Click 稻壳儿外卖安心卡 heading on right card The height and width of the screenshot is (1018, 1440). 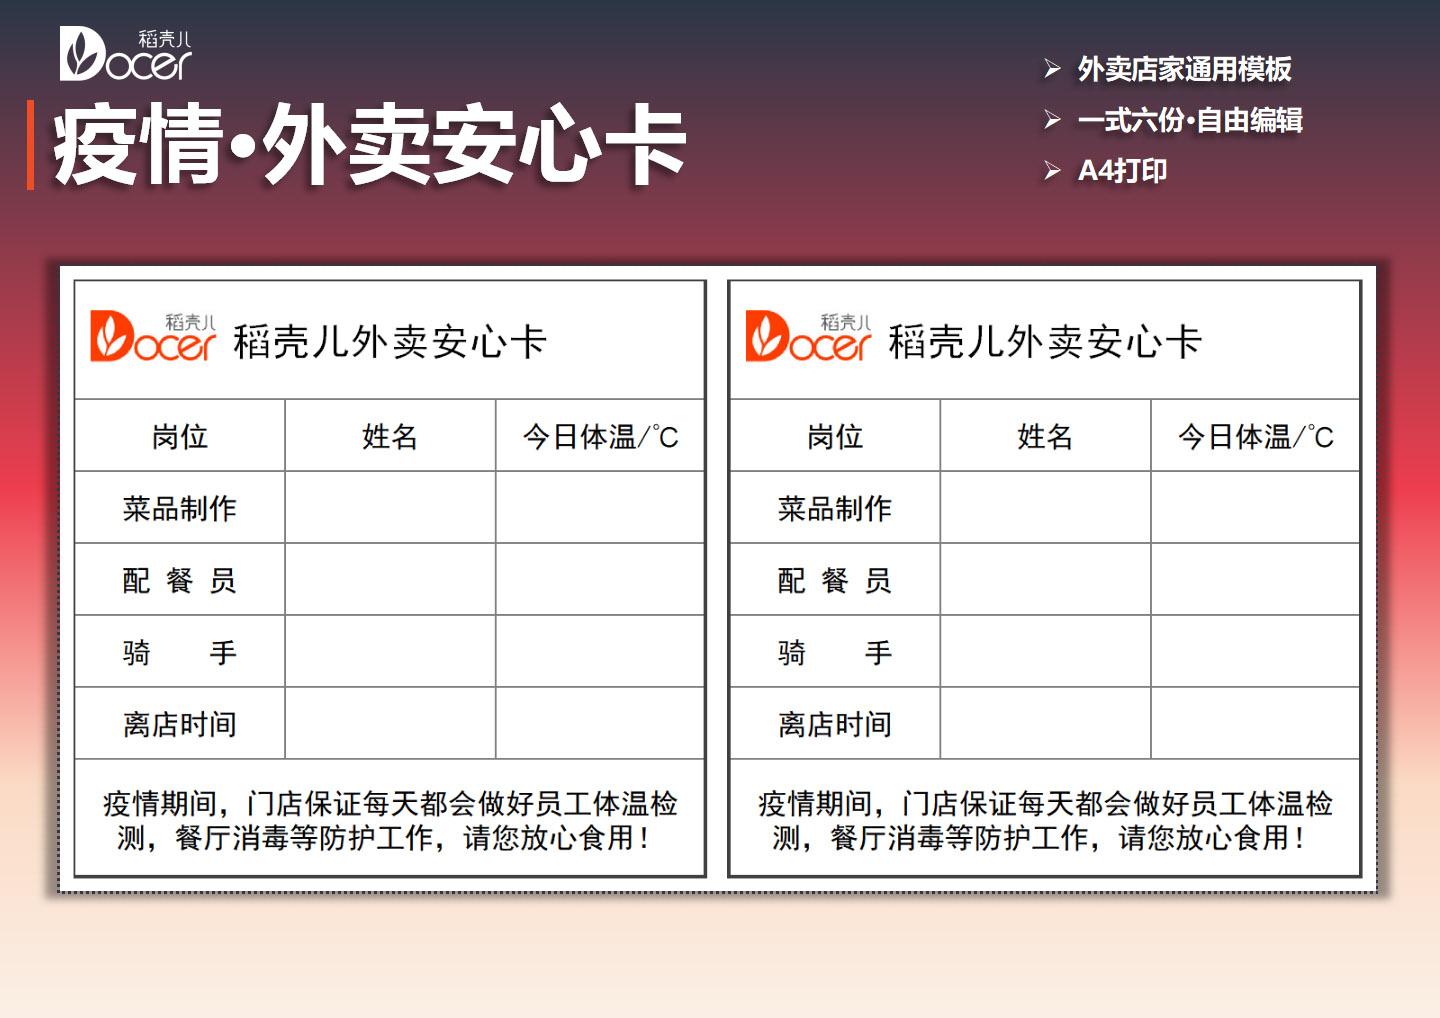click(1046, 340)
